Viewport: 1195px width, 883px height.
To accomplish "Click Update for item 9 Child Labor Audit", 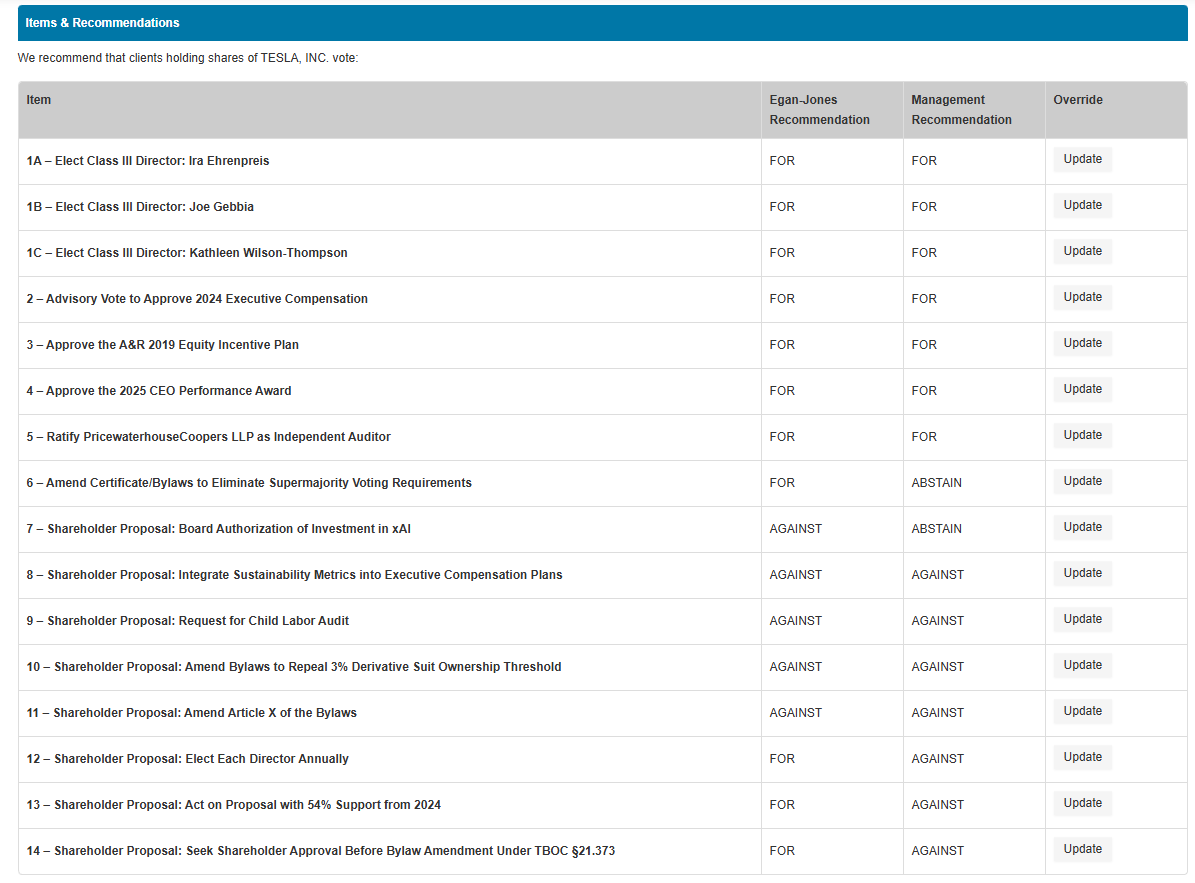I will 1082,619.
